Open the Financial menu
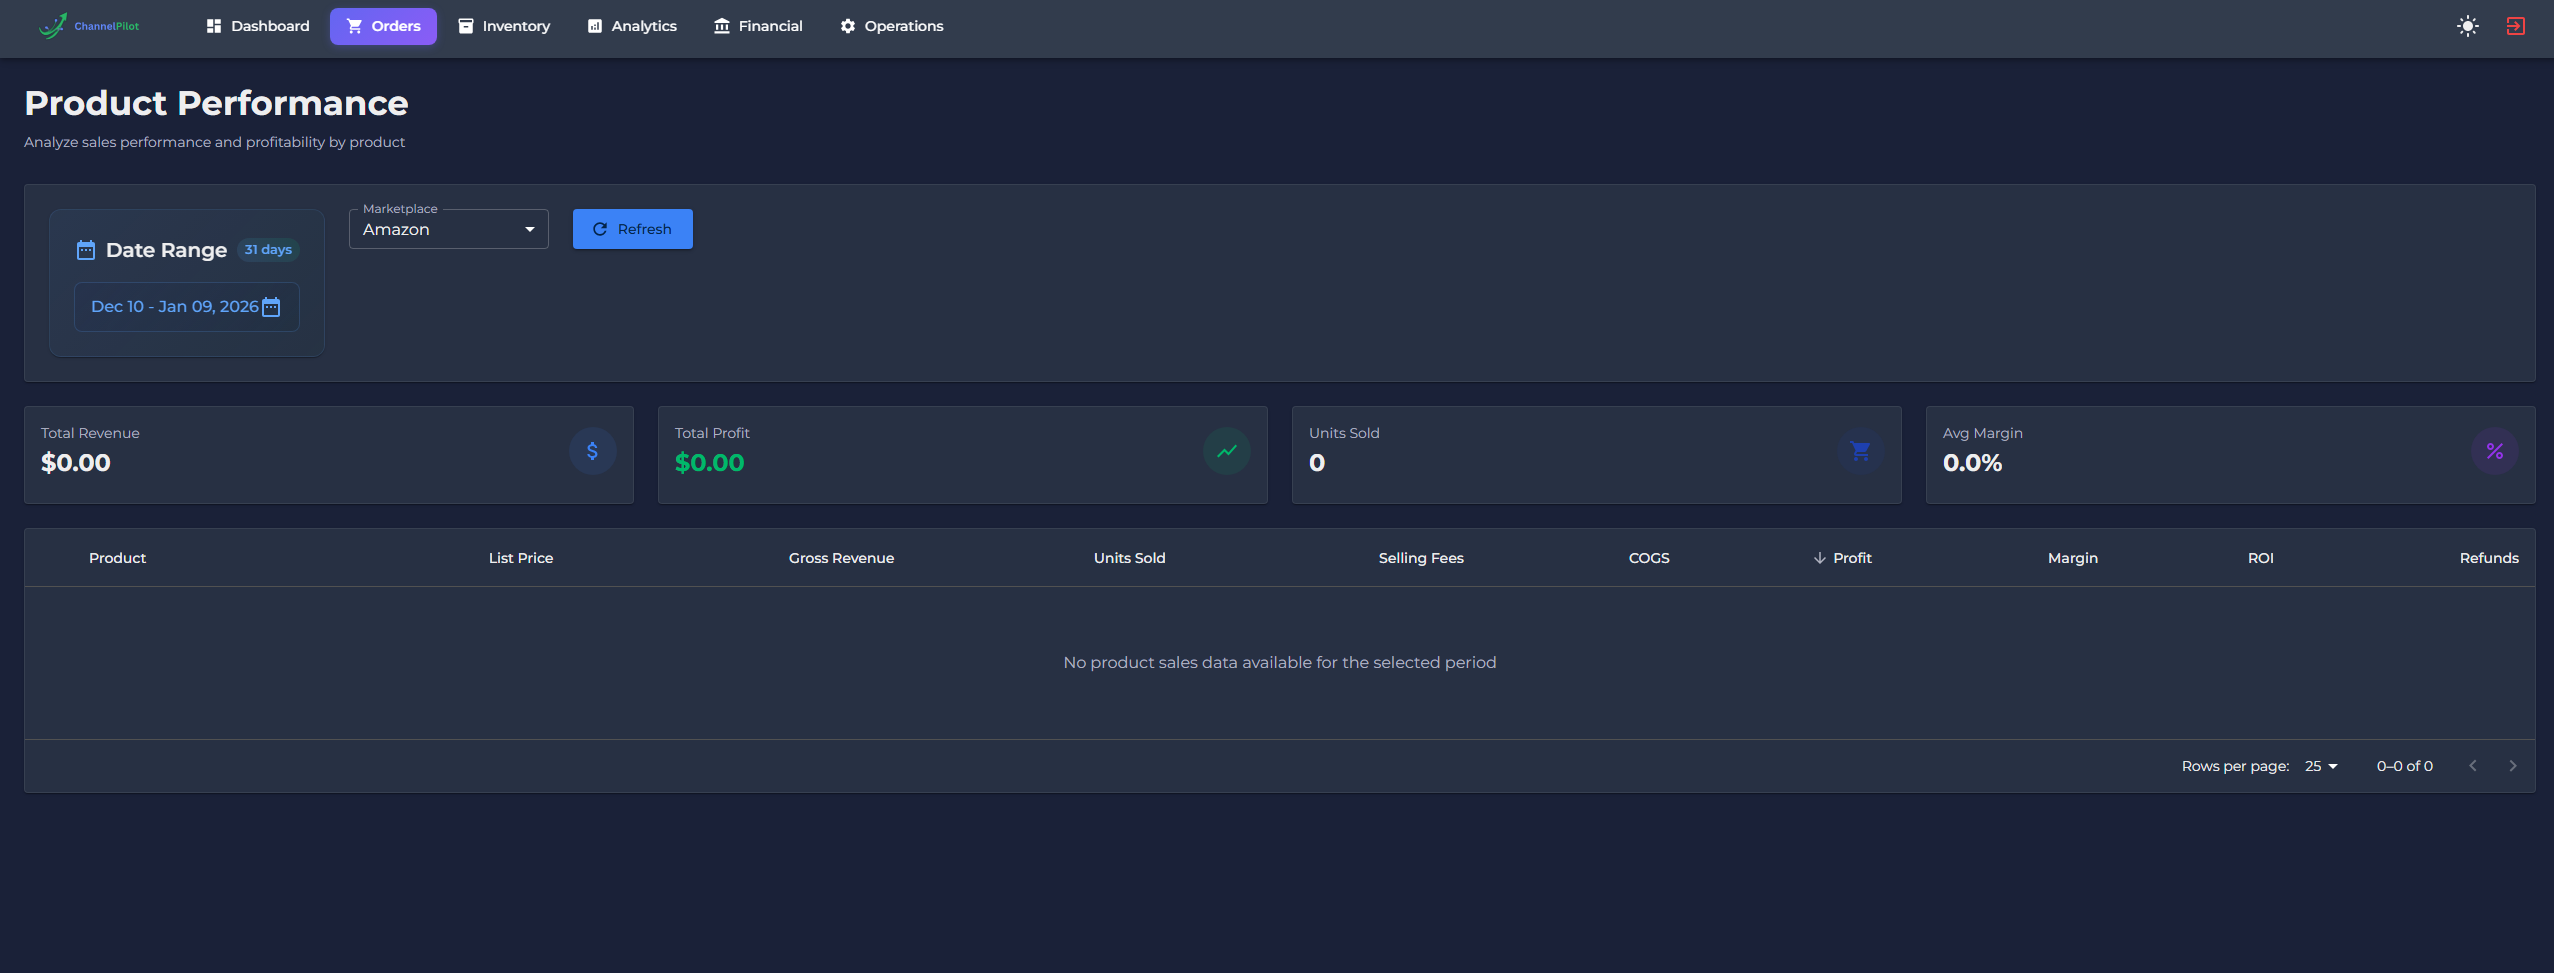2554x973 pixels. (x=758, y=26)
